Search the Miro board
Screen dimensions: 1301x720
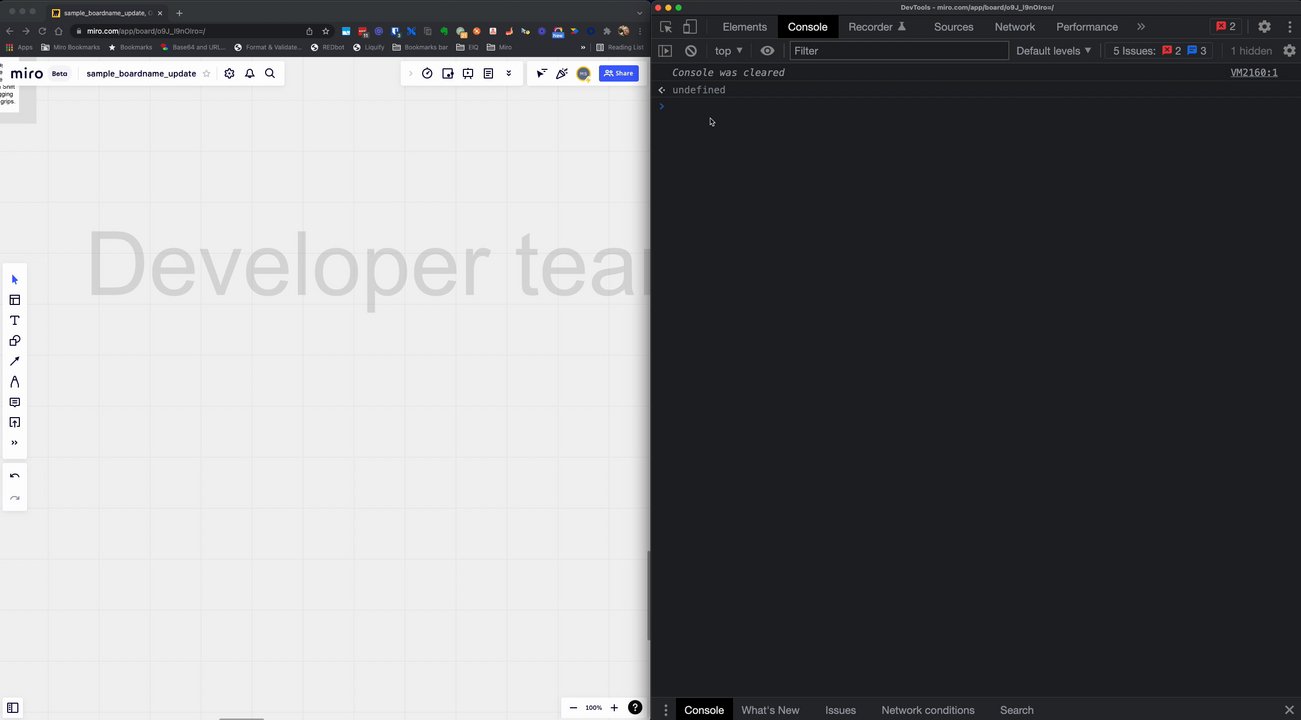270,73
